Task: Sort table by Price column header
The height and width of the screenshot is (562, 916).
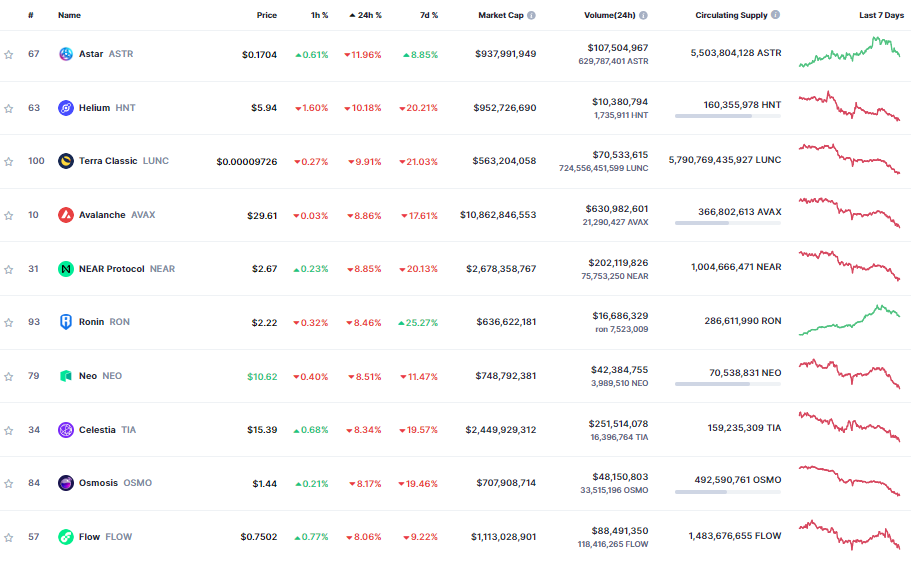Action: click(x=267, y=15)
